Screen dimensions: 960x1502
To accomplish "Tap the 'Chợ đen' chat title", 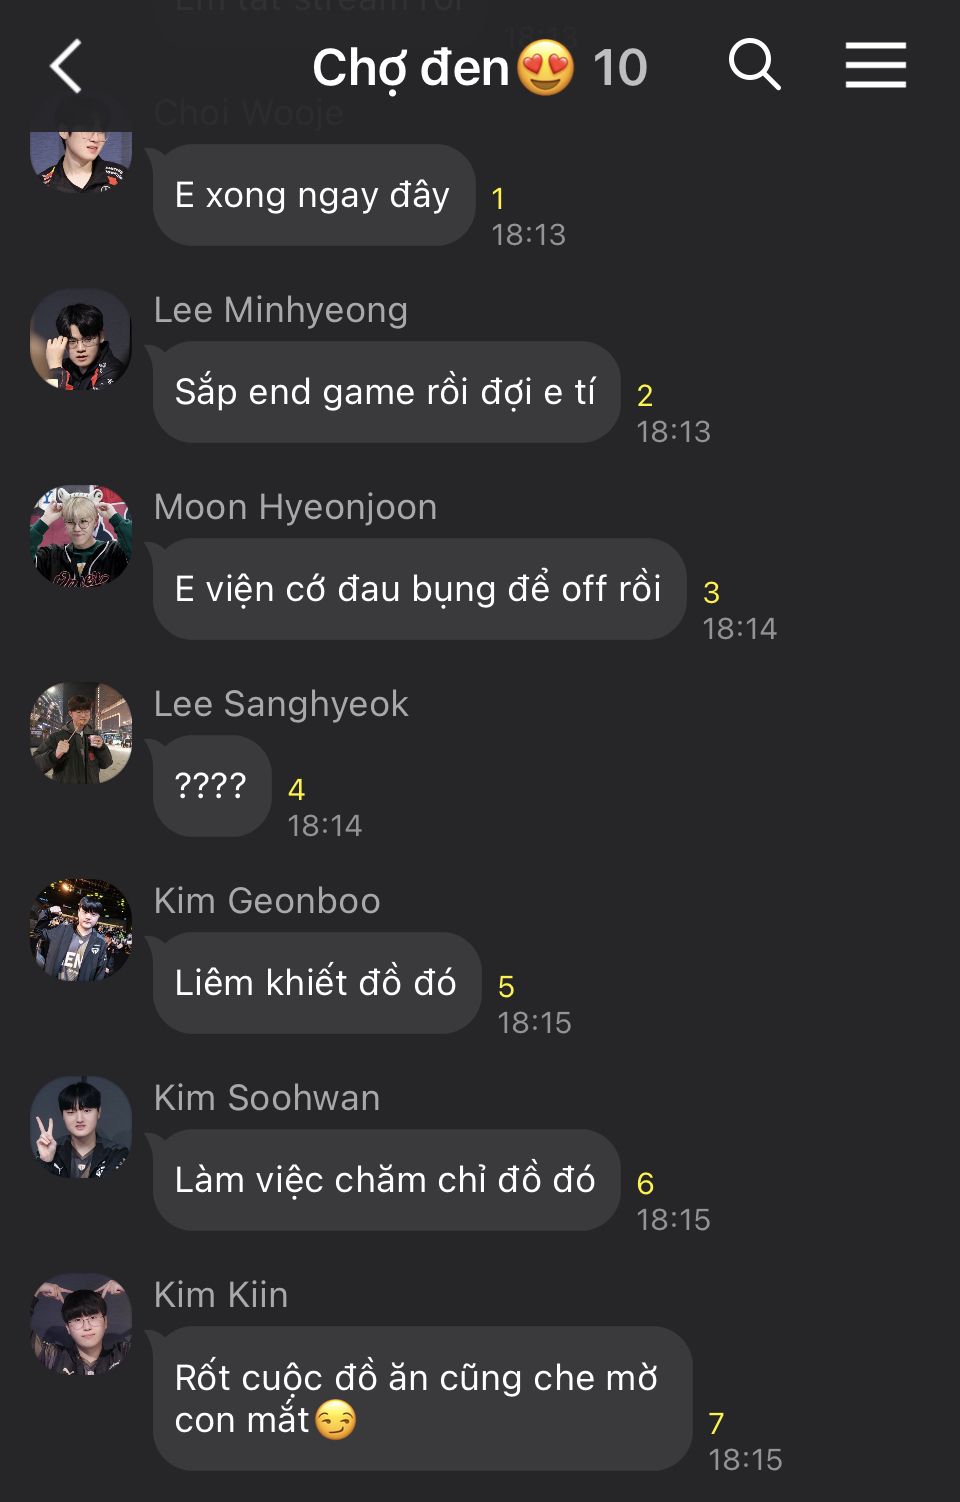I will (411, 68).
